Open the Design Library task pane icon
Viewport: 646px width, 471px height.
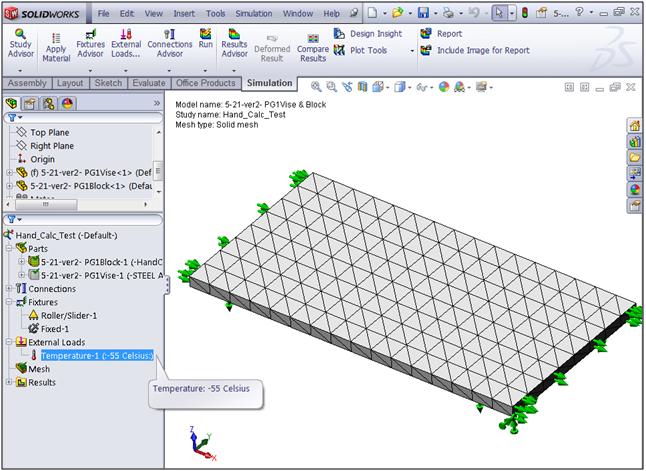tap(634, 142)
